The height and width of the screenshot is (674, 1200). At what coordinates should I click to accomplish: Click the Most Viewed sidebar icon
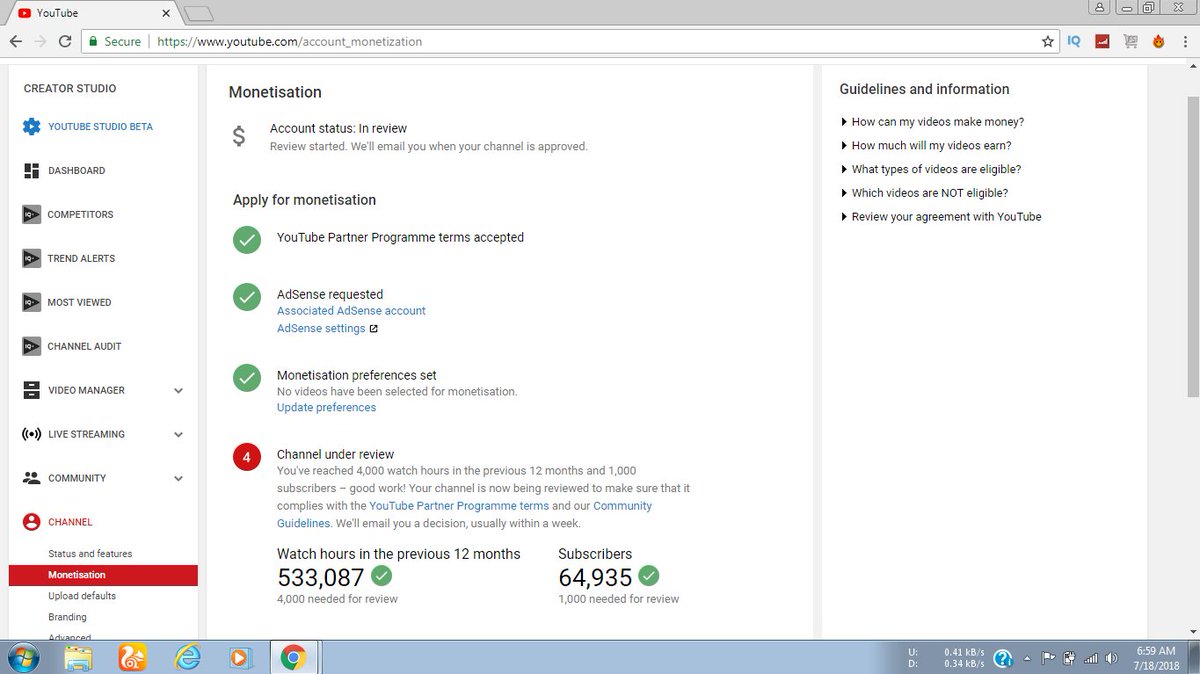(31, 302)
